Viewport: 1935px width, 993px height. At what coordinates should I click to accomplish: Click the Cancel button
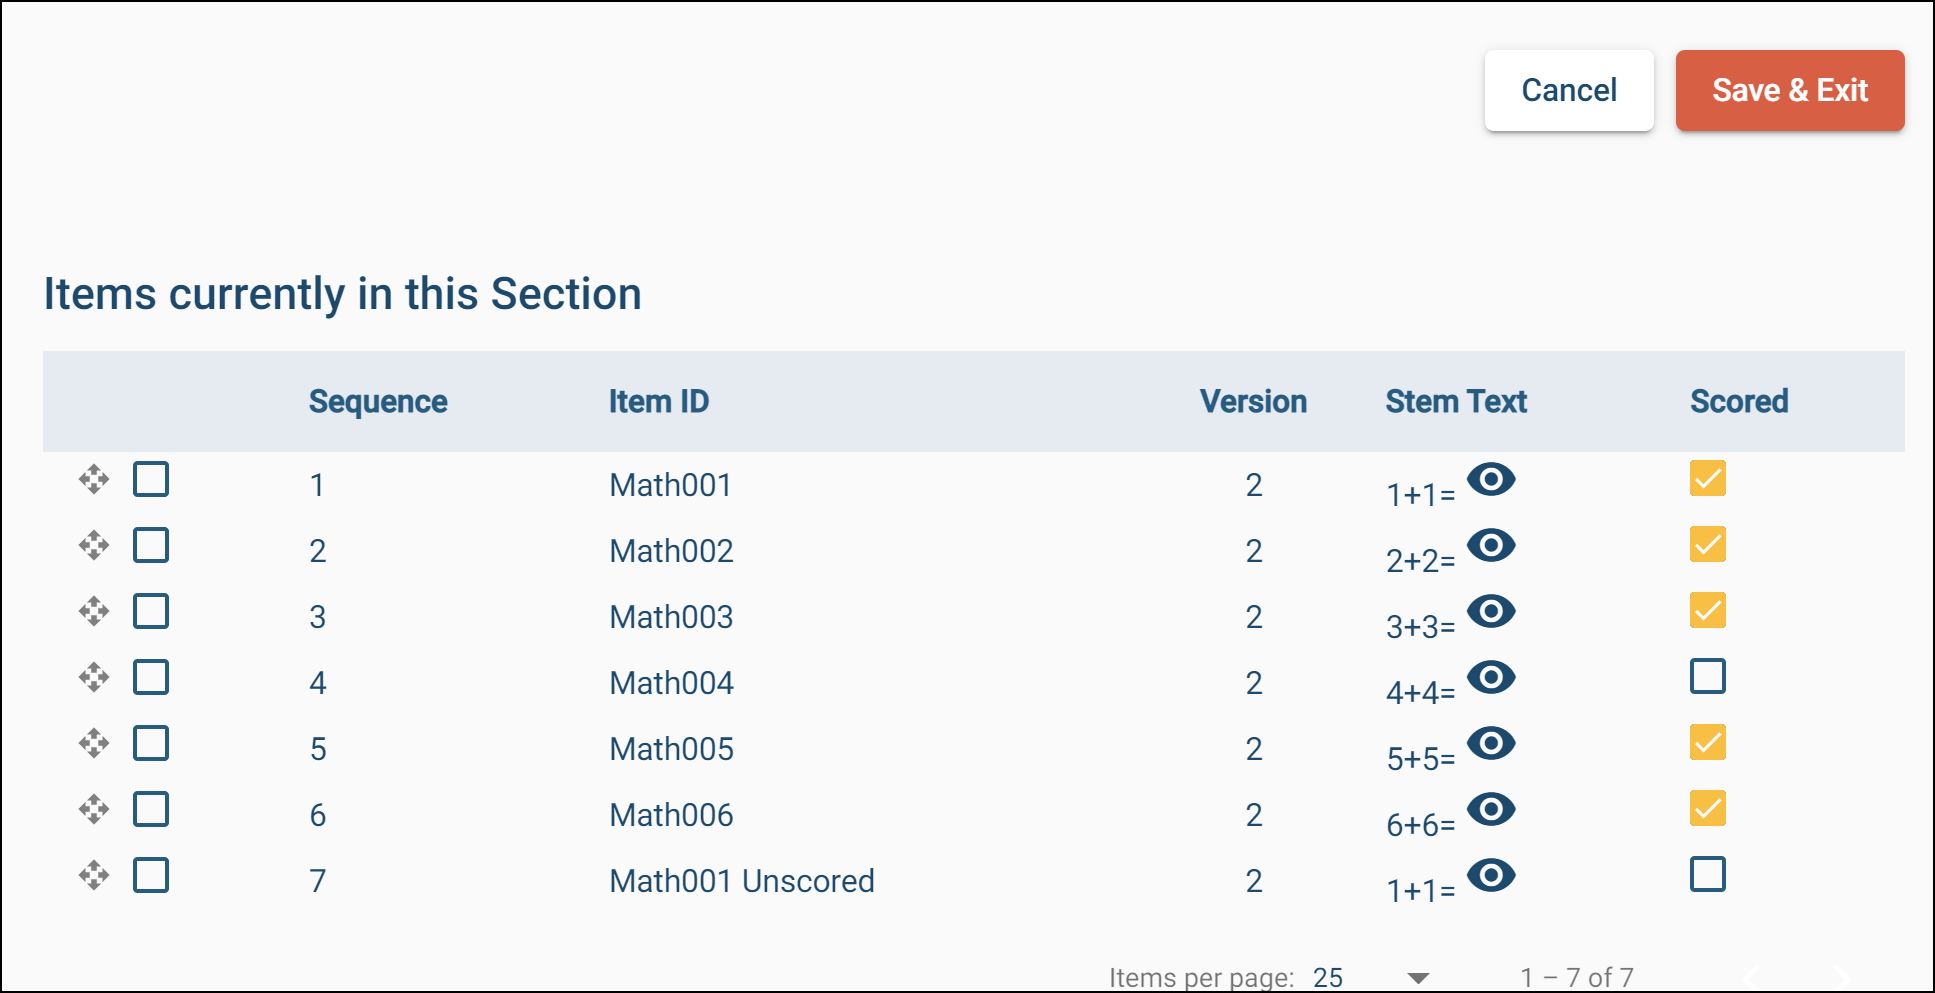coord(1568,91)
